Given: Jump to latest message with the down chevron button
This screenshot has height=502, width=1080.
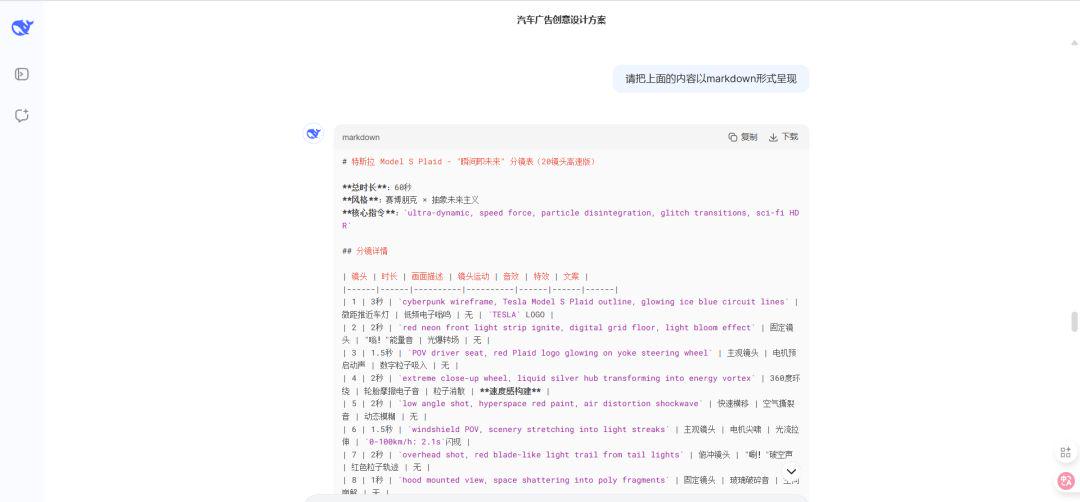Looking at the screenshot, I should click(791, 472).
